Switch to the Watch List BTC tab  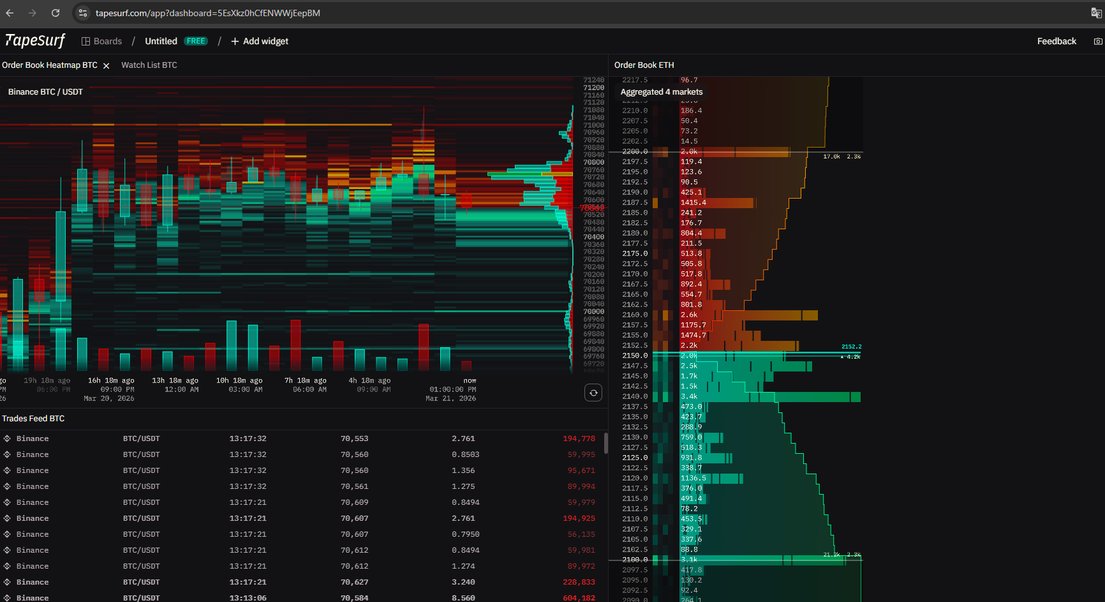(149, 65)
